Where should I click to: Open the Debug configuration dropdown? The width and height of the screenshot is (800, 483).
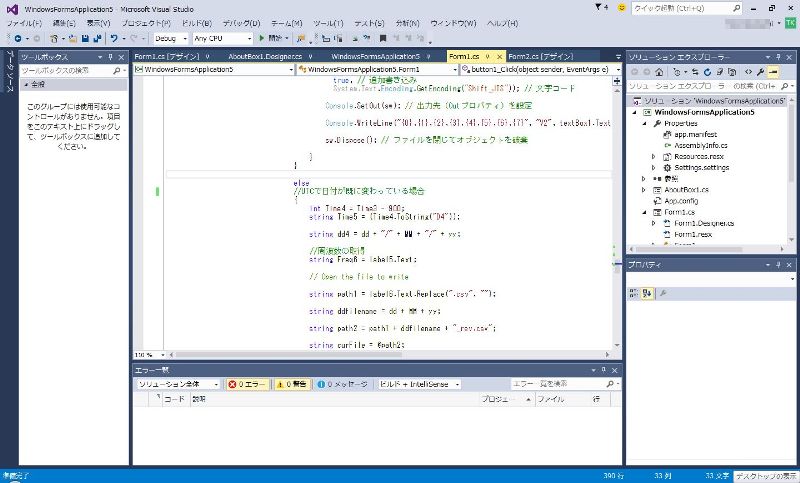[x=171, y=39]
